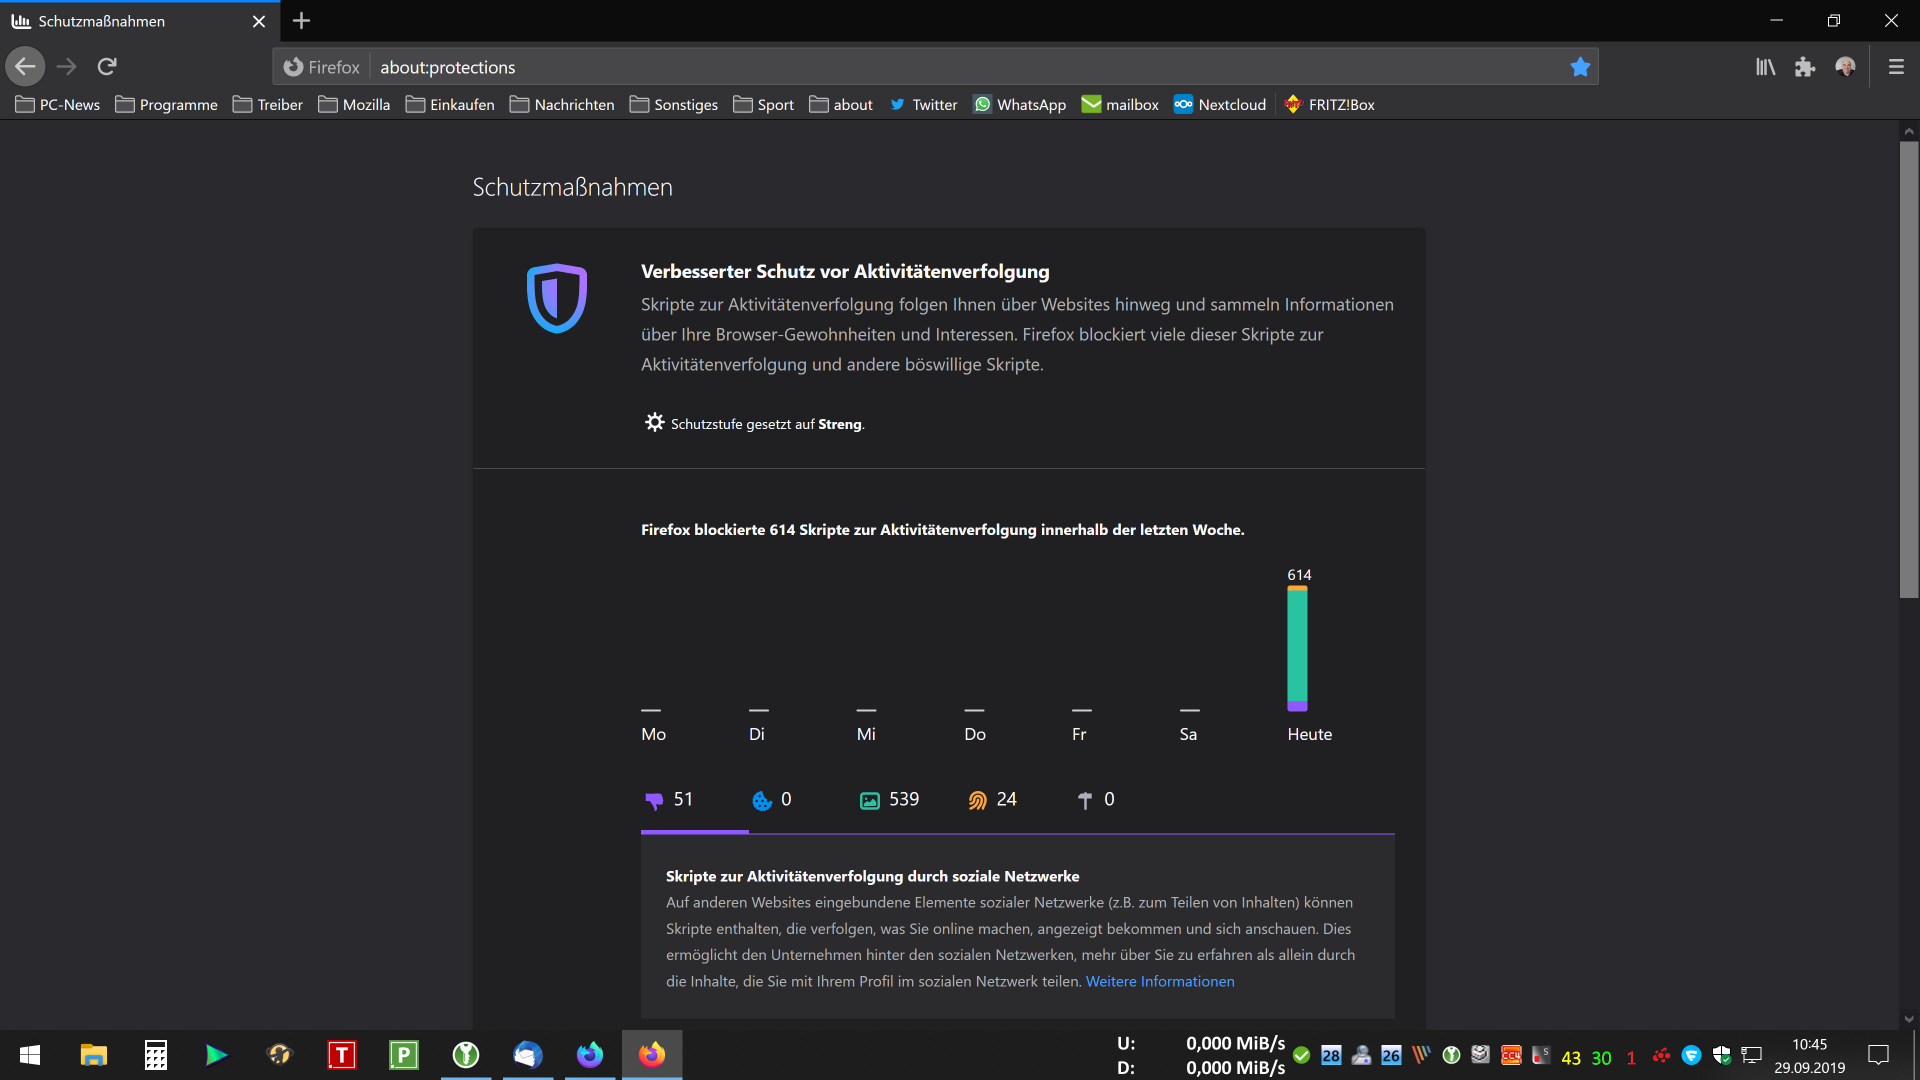This screenshot has height=1080, width=1920.
Task: Open the extensions puzzle-piece icon
Action: [1805, 67]
